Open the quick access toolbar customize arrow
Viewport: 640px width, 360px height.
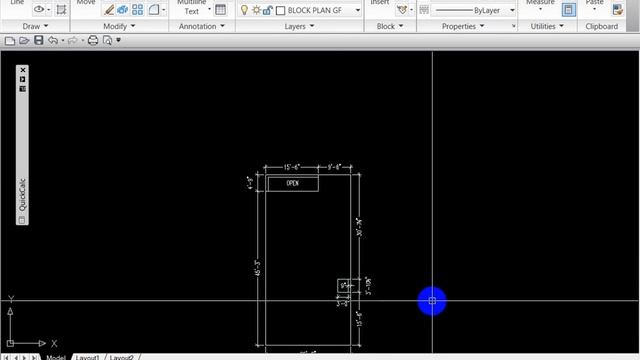point(118,40)
